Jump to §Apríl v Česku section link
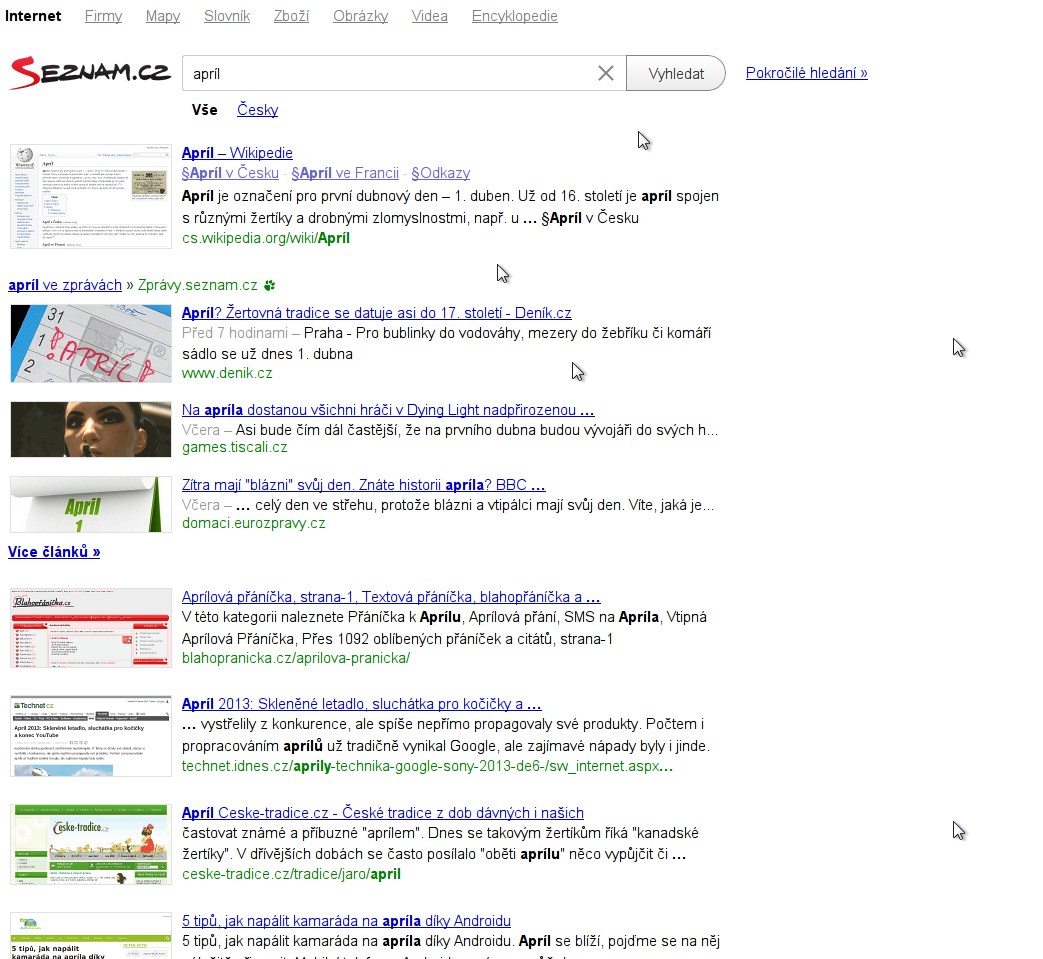Viewport: 1043px width, 959px height. 230,173
